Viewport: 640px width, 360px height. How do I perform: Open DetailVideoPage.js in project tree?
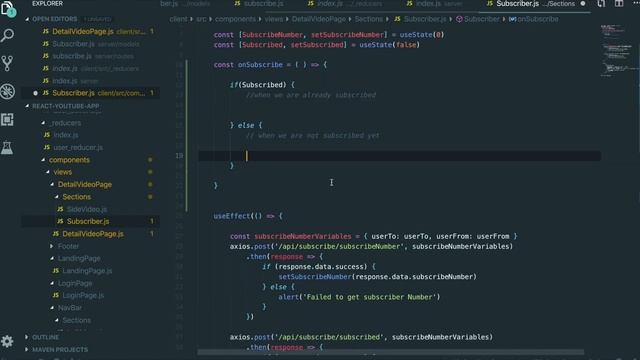pyautogui.click(x=93, y=234)
